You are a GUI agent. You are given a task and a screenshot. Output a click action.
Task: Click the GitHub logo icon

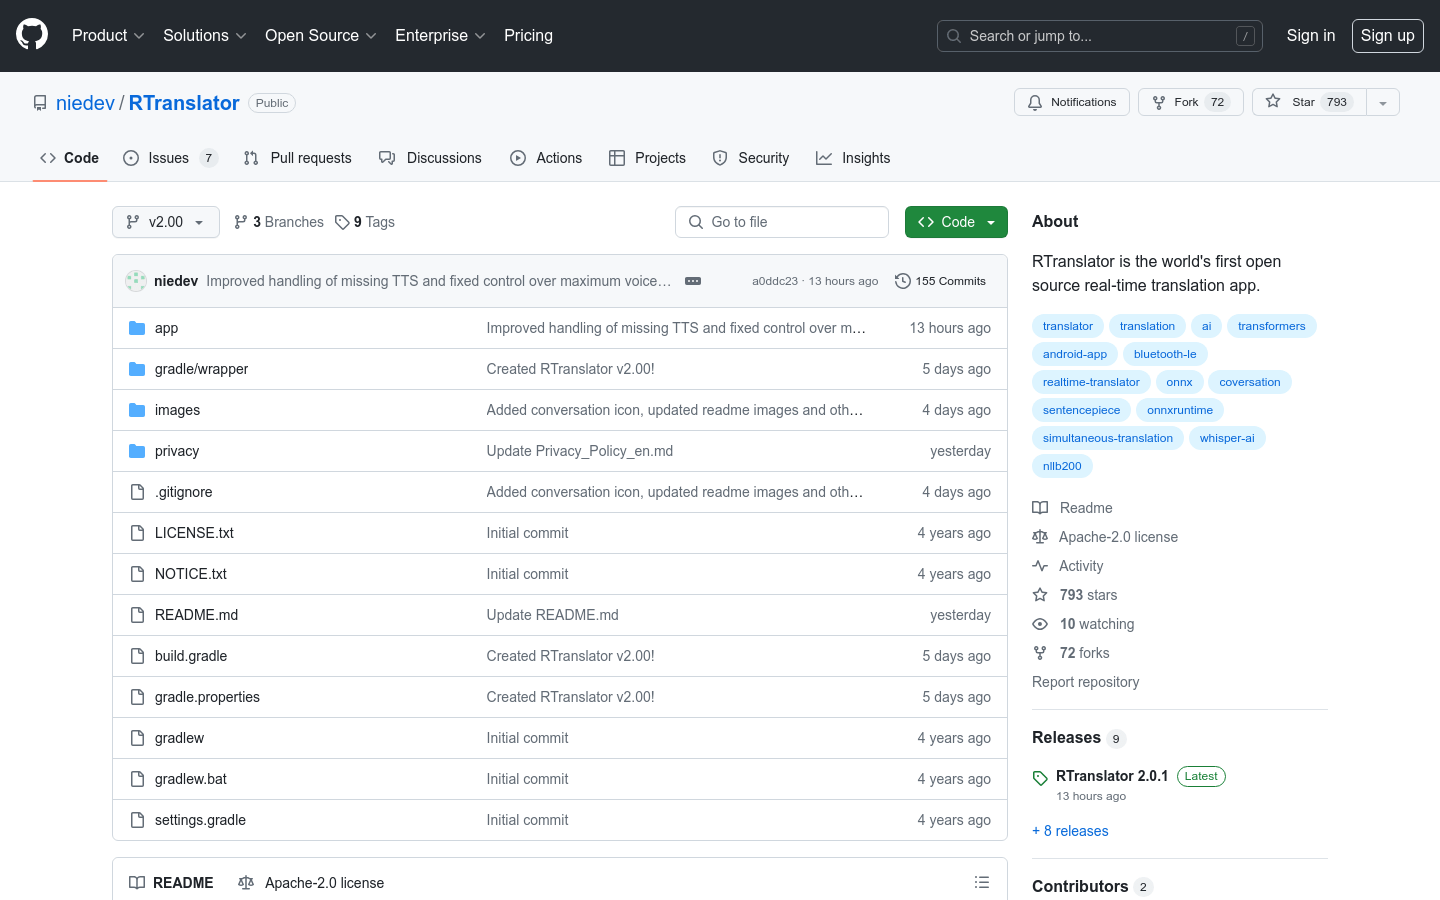coord(32,35)
